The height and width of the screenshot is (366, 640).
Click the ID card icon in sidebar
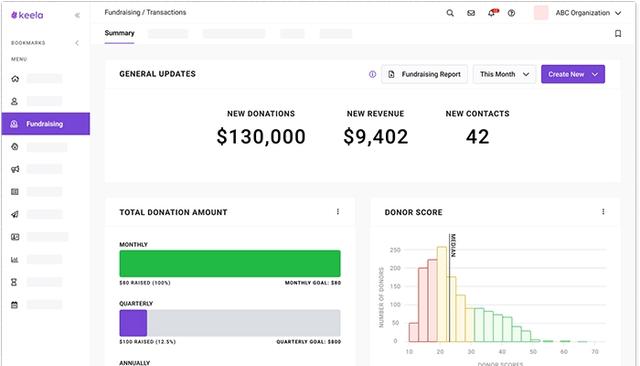point(15,237)
